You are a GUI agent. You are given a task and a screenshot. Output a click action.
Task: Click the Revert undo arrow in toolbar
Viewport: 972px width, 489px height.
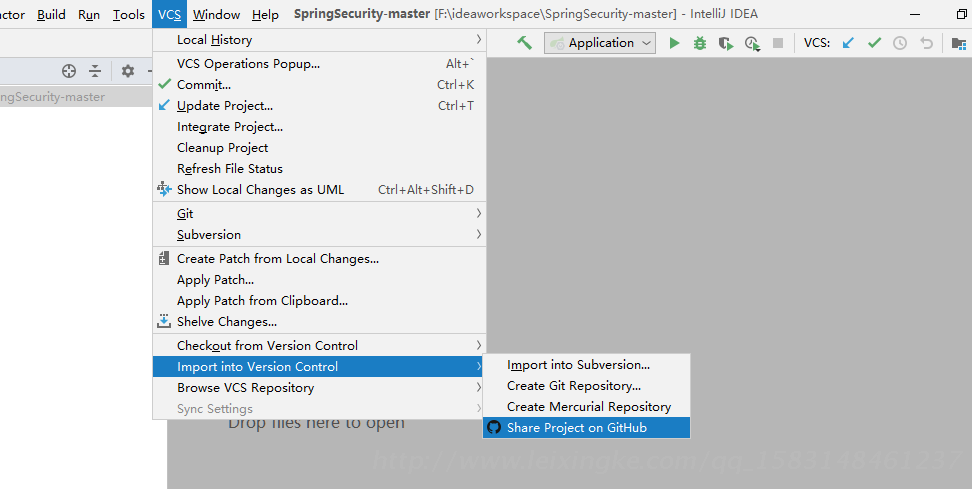(926, 43)
